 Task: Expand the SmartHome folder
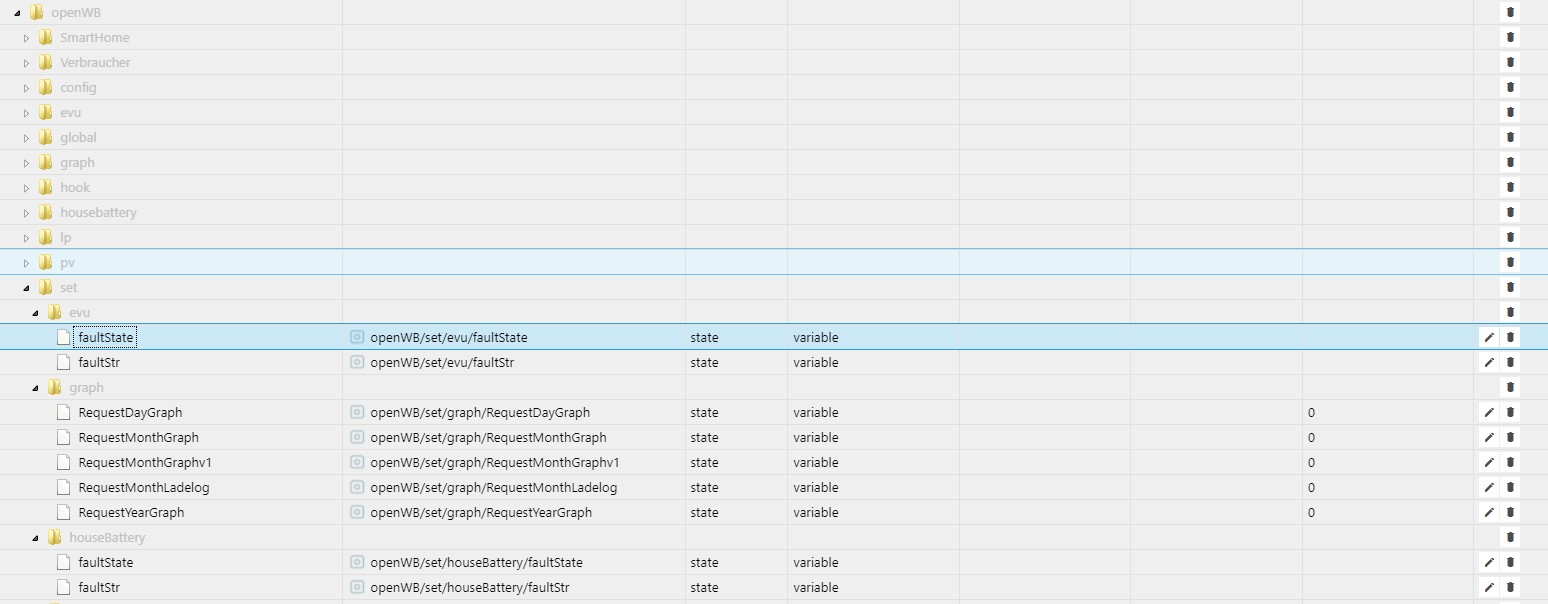[x=27, y=38]
